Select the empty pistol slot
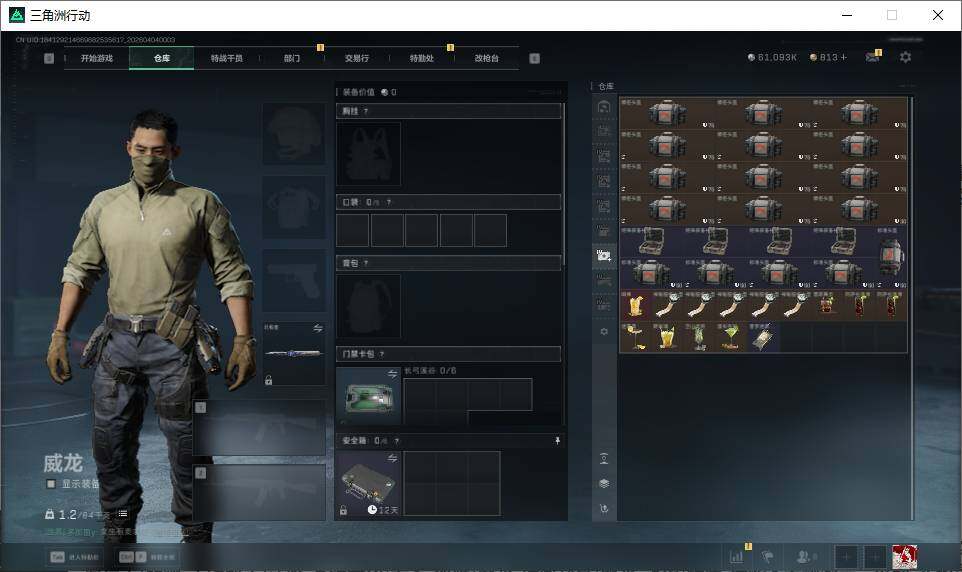 (294, 280)
